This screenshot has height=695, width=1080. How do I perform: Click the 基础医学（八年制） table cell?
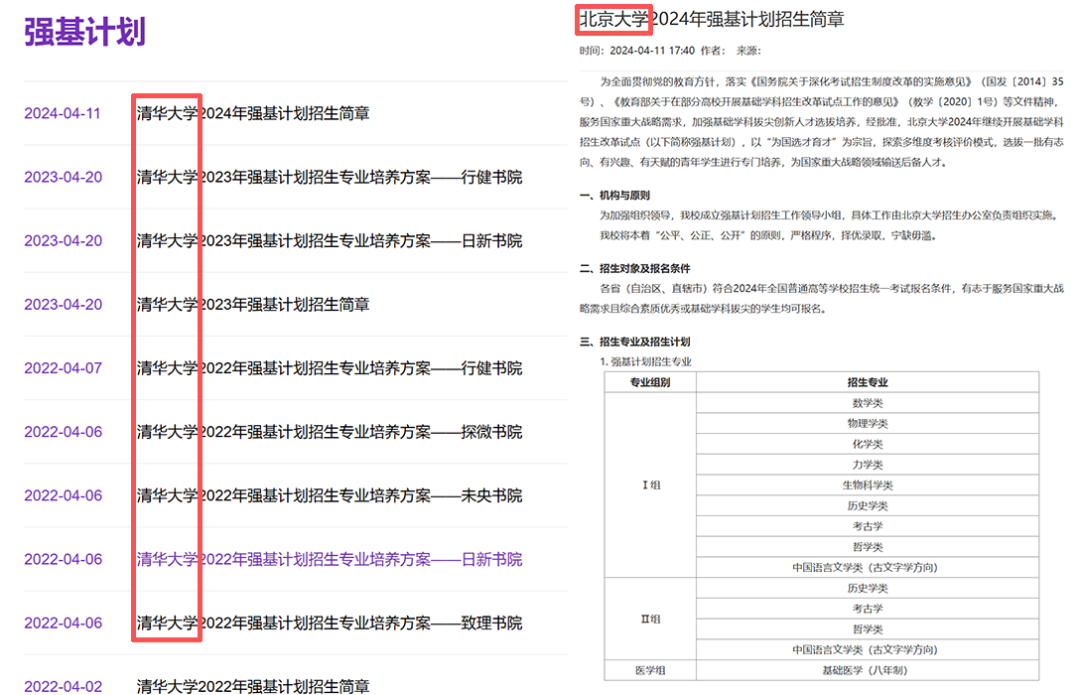pos(867,670)
